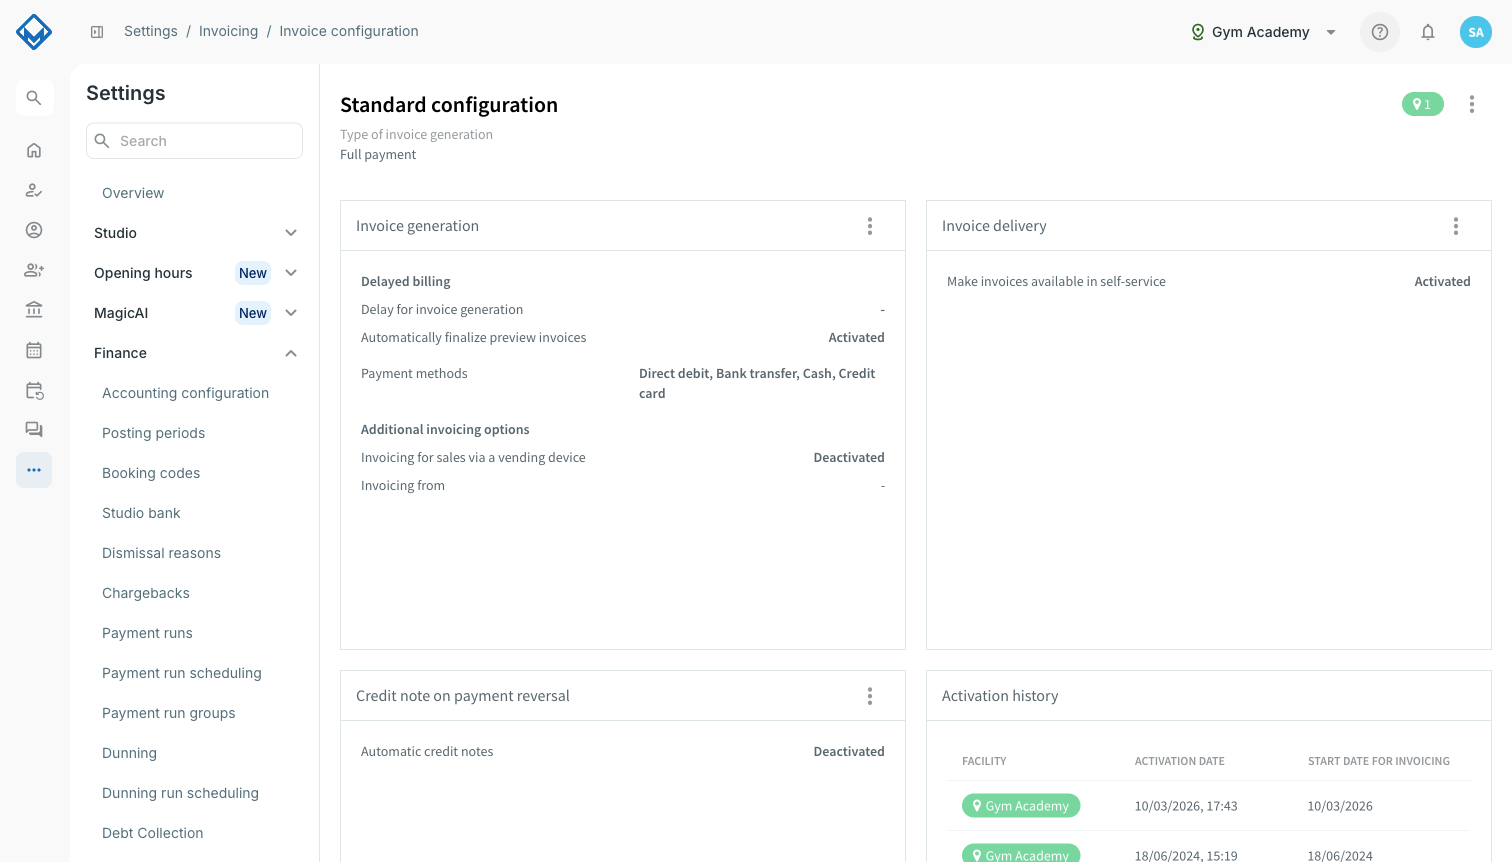Open Dismissal reasons
The height and width of the screenshot is (862, 1512).
(161, 553)
